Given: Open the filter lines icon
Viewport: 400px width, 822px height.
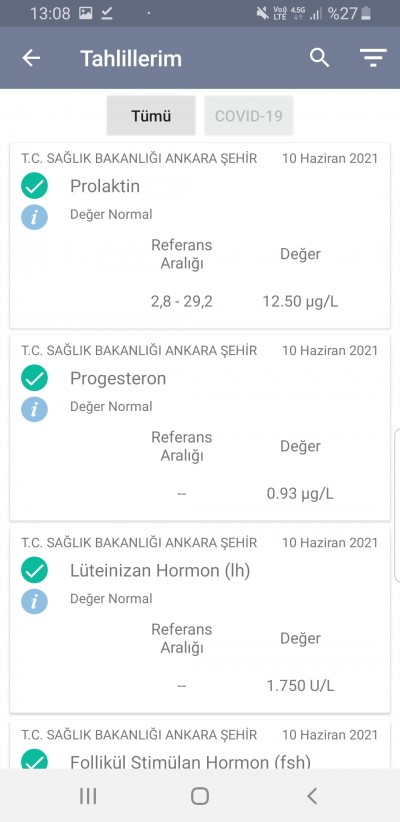Looking at the screenshot, I should tap(373, 57).
